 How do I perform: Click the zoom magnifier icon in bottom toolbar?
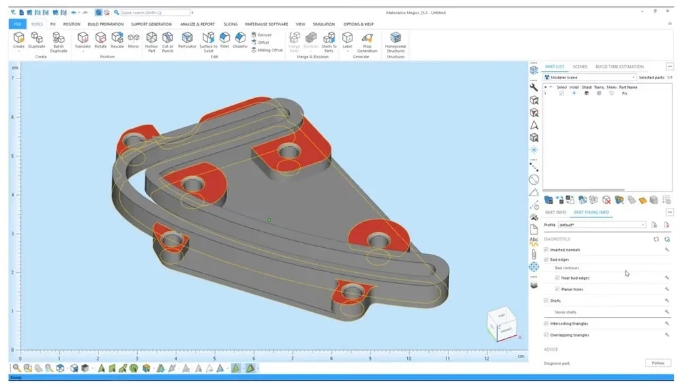(16, 368)
